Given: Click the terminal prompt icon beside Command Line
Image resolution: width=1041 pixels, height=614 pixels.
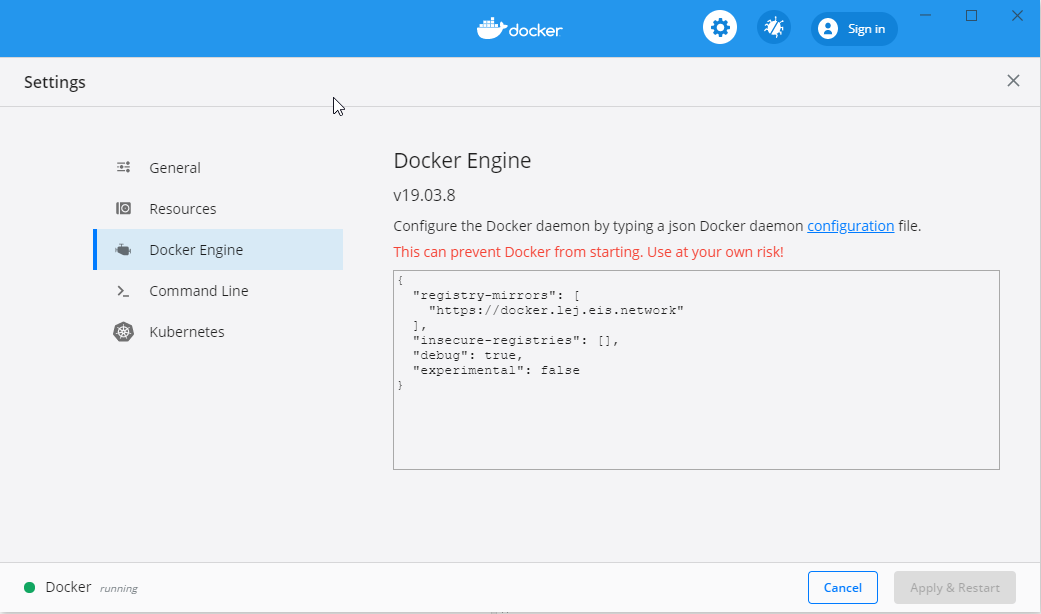Looking at the screenshot, I should (123, 291).
